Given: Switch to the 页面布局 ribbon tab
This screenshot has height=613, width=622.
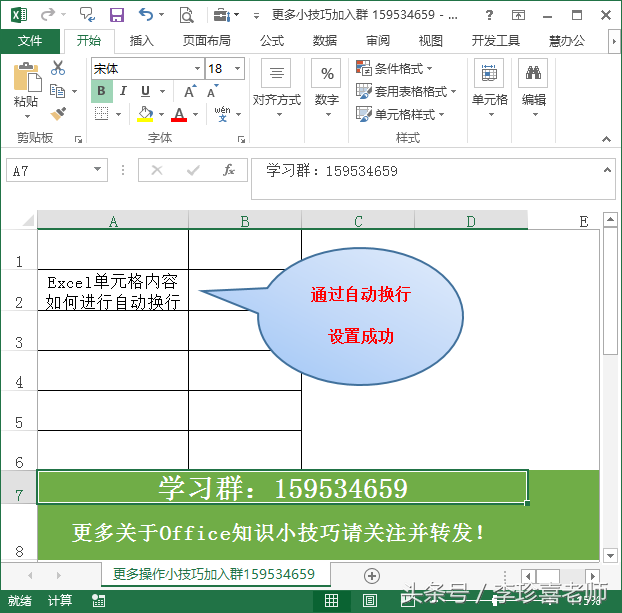Looking at the screenshot, I should click(x=206, y=41).
